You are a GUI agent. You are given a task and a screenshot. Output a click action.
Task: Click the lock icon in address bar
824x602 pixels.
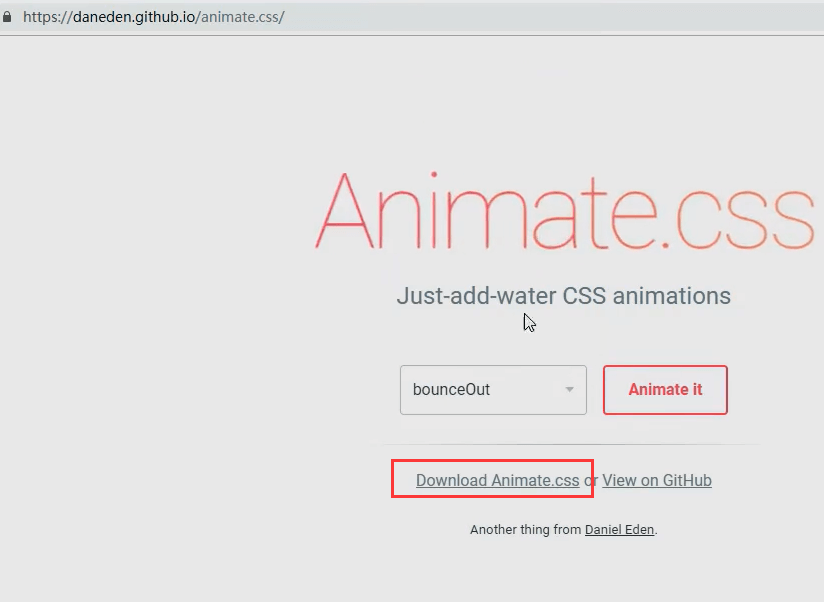coord(7,17)
